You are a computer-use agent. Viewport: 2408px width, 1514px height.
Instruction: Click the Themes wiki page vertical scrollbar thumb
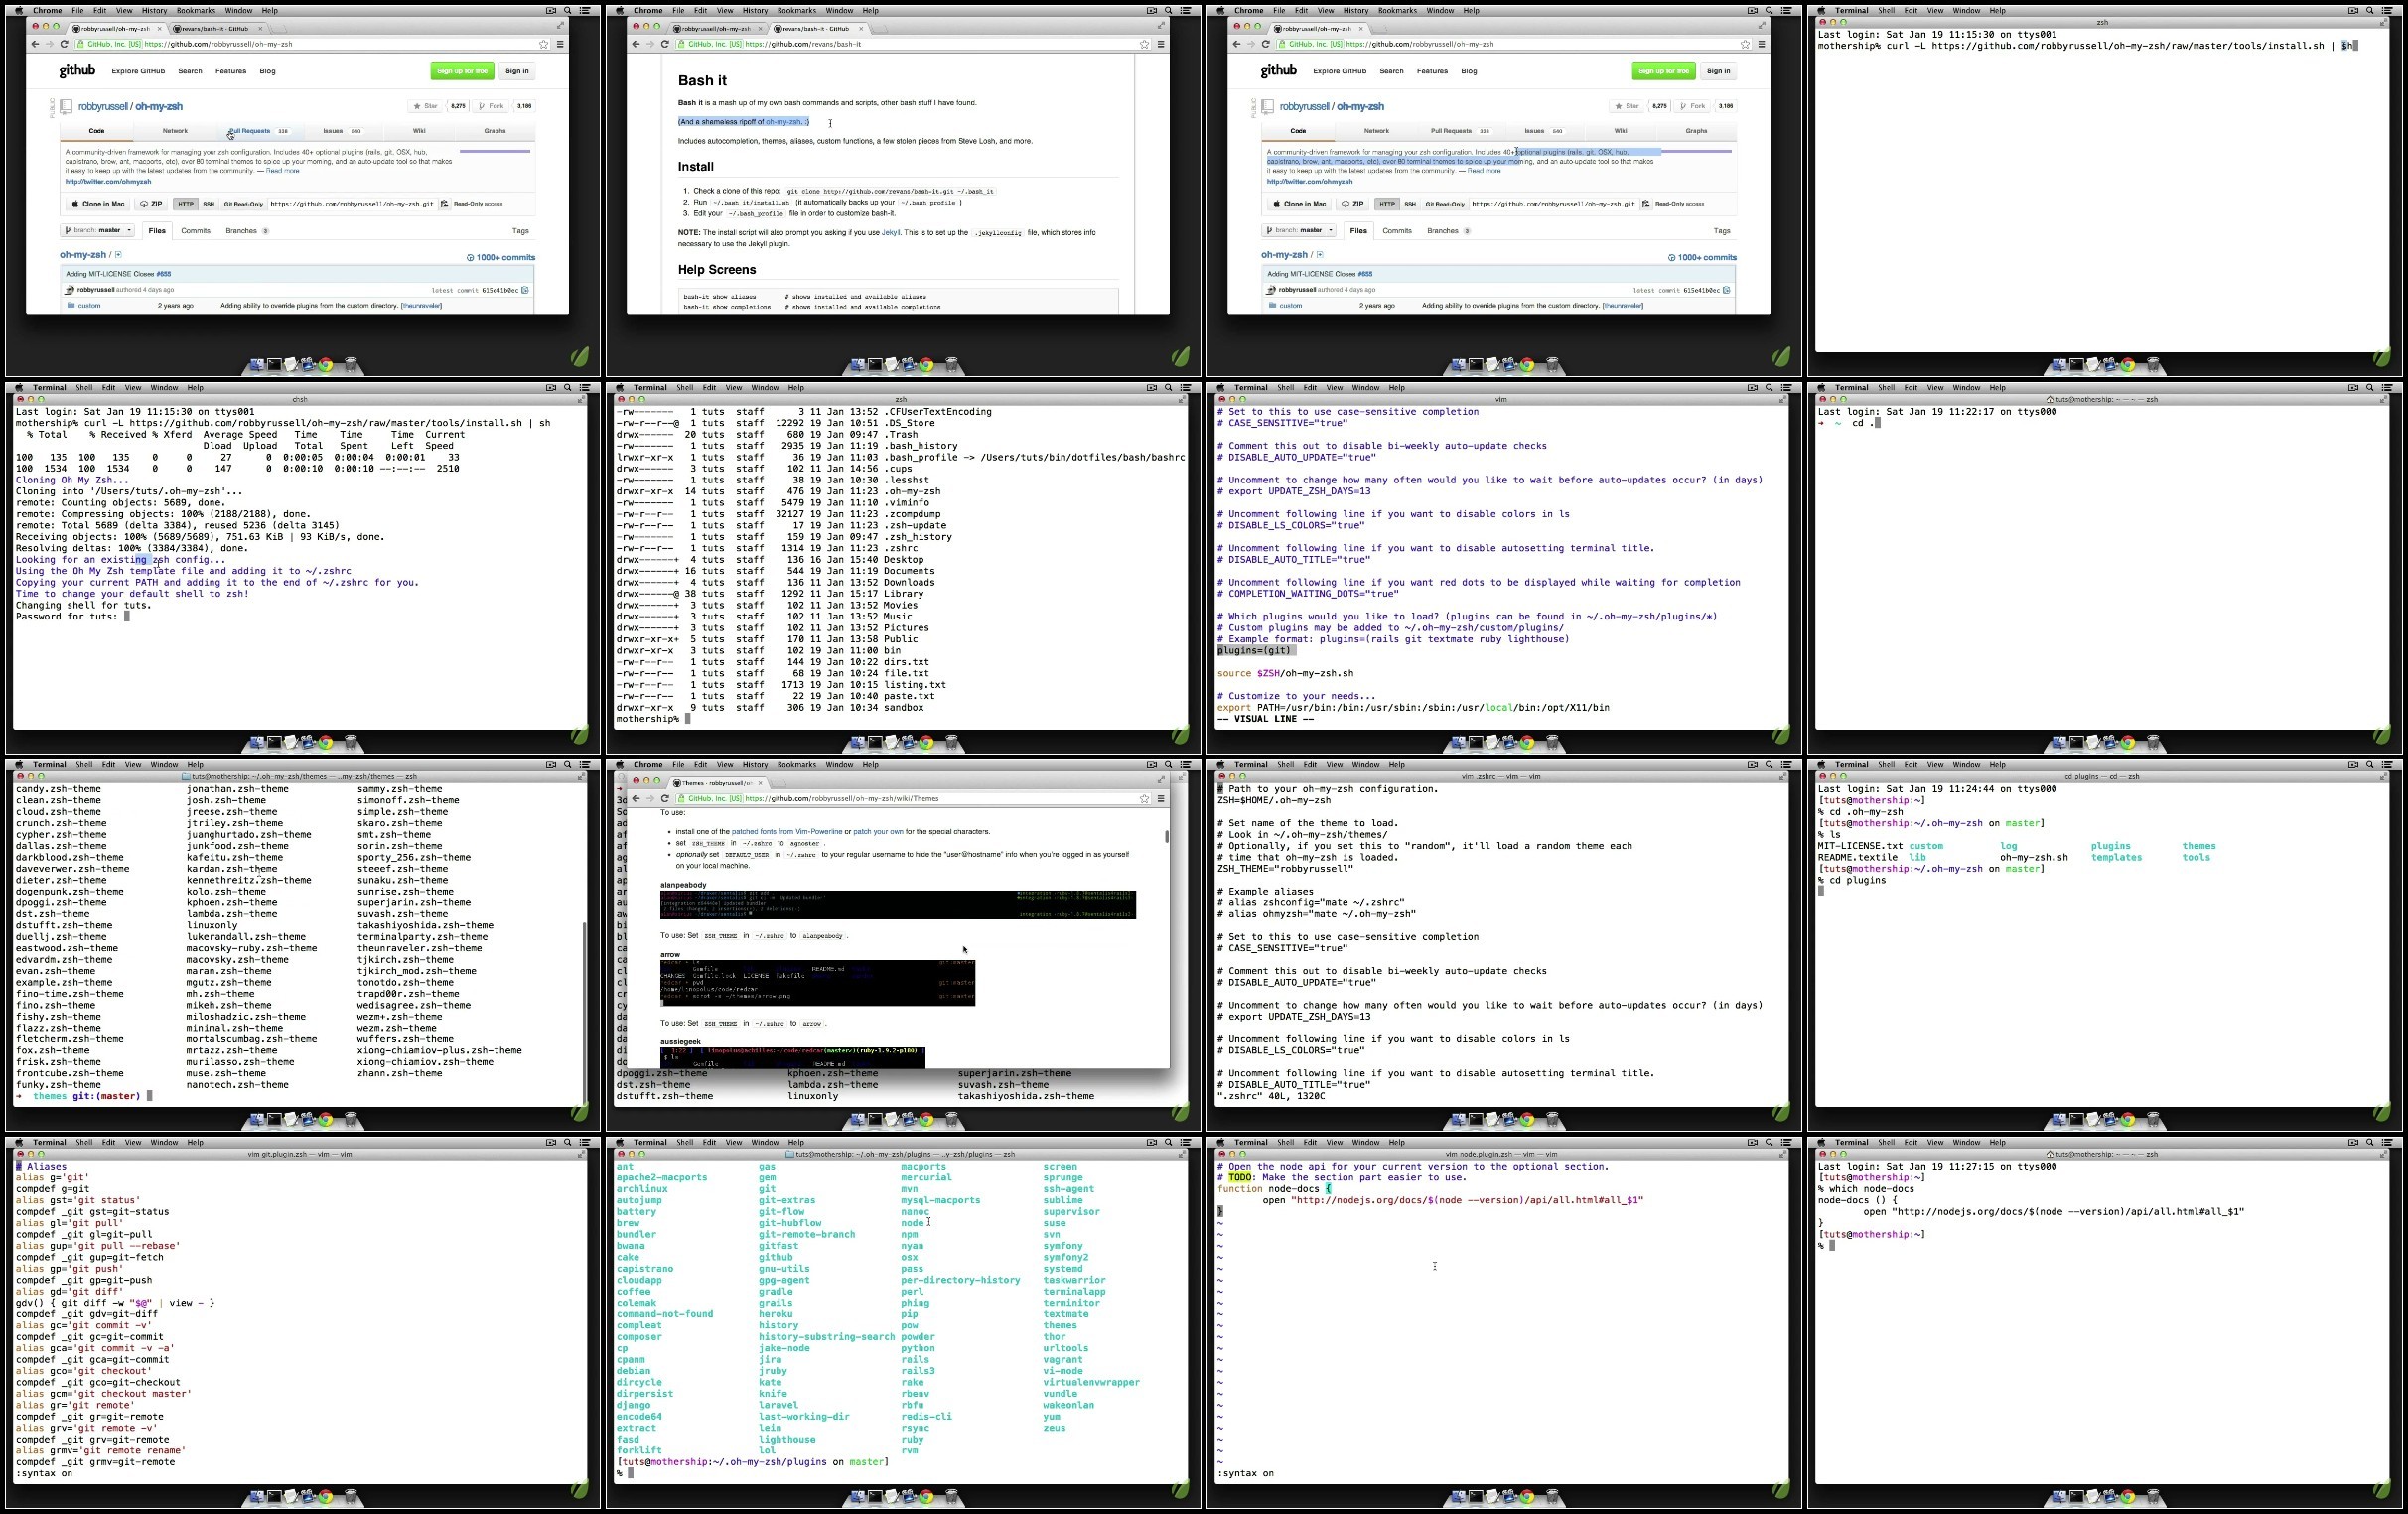coord(1166,836)
